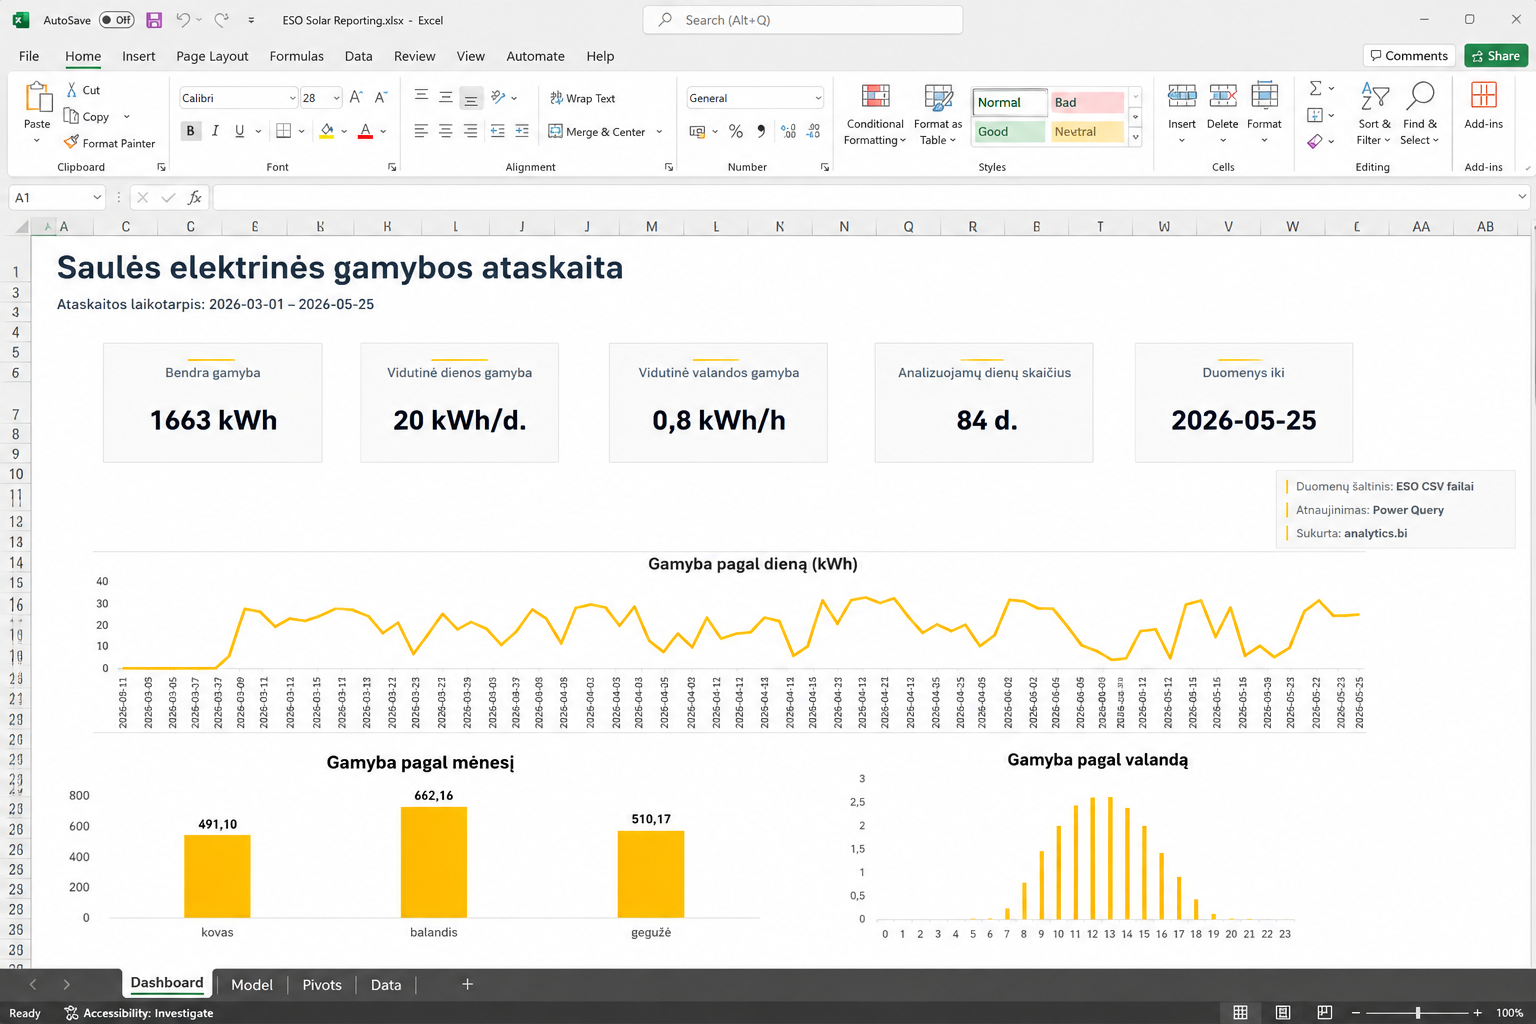
Task: Toggle Italic formatting
Action: [215, 131]
